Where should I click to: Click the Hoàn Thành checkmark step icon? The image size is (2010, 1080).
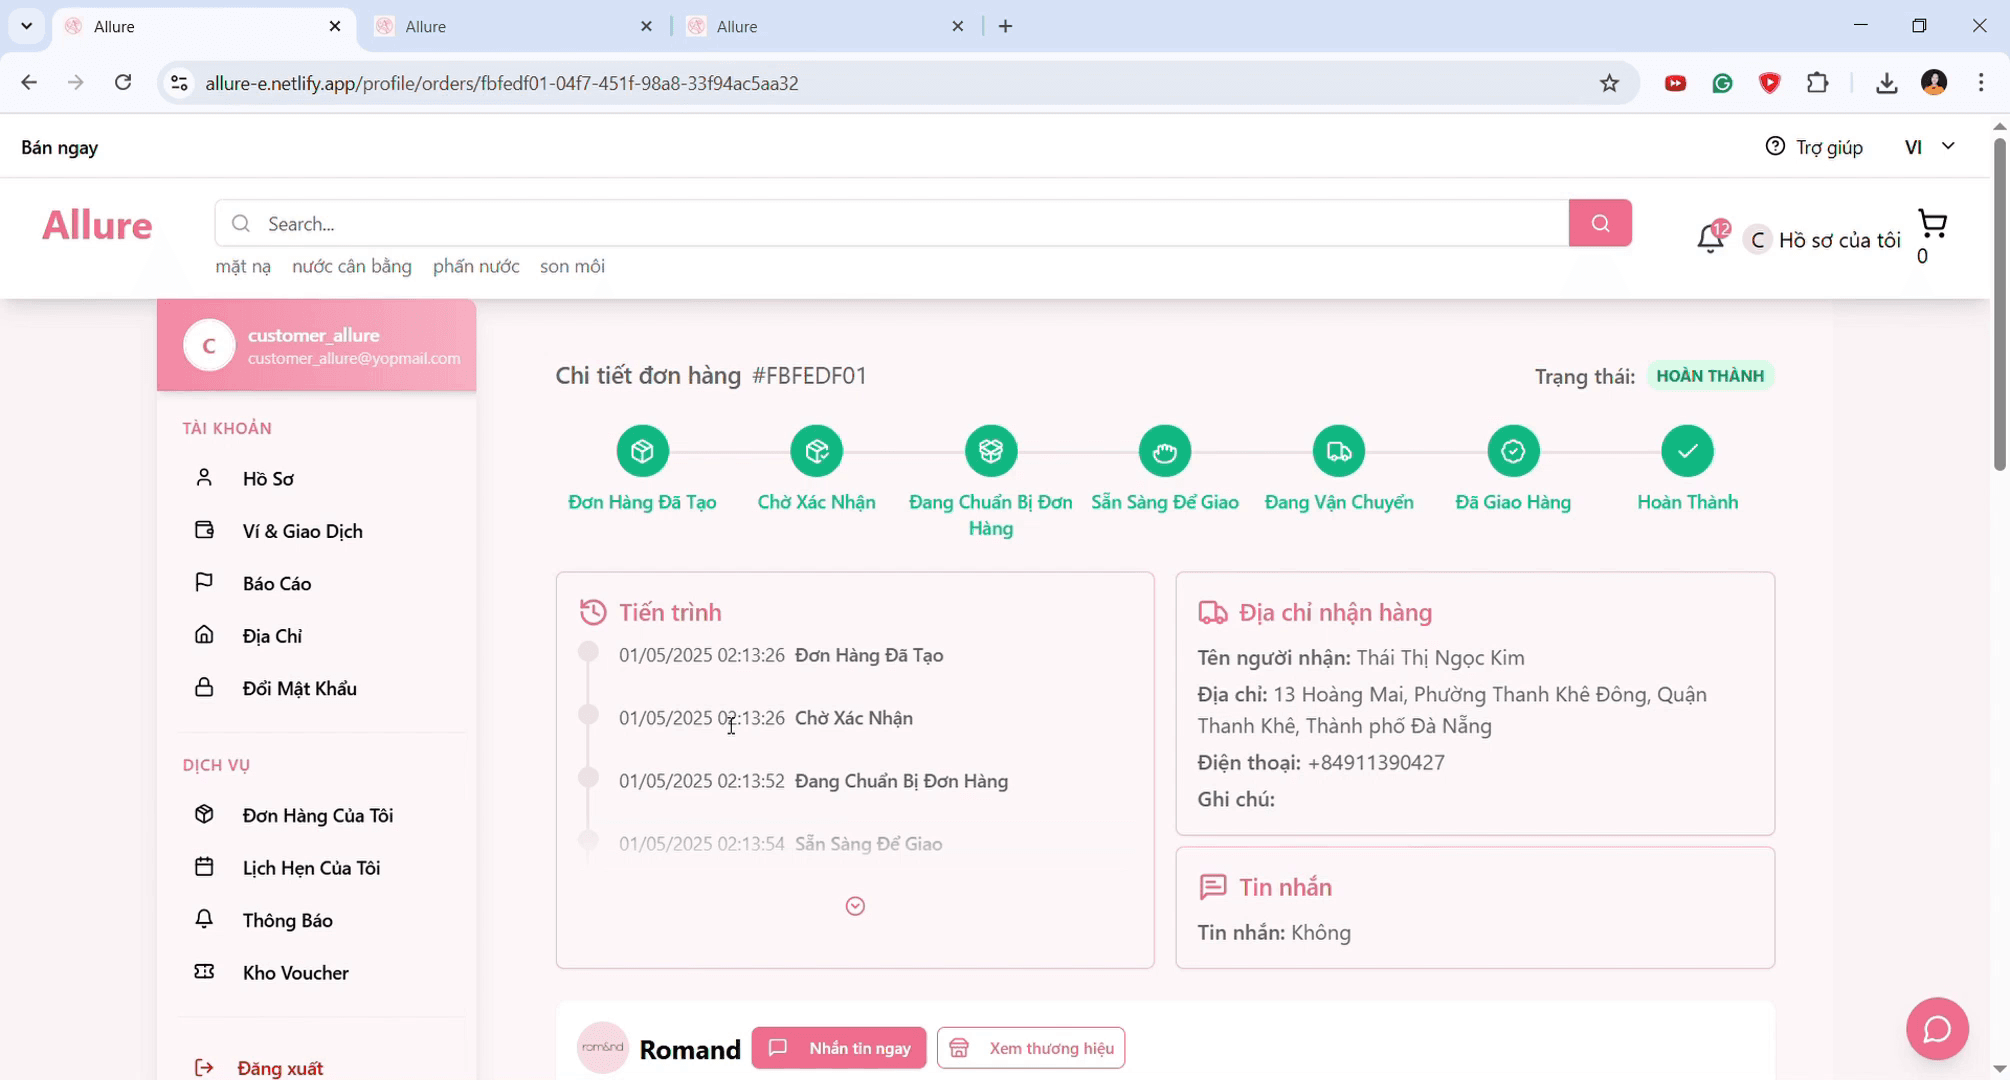click(x=1687, y=452)
